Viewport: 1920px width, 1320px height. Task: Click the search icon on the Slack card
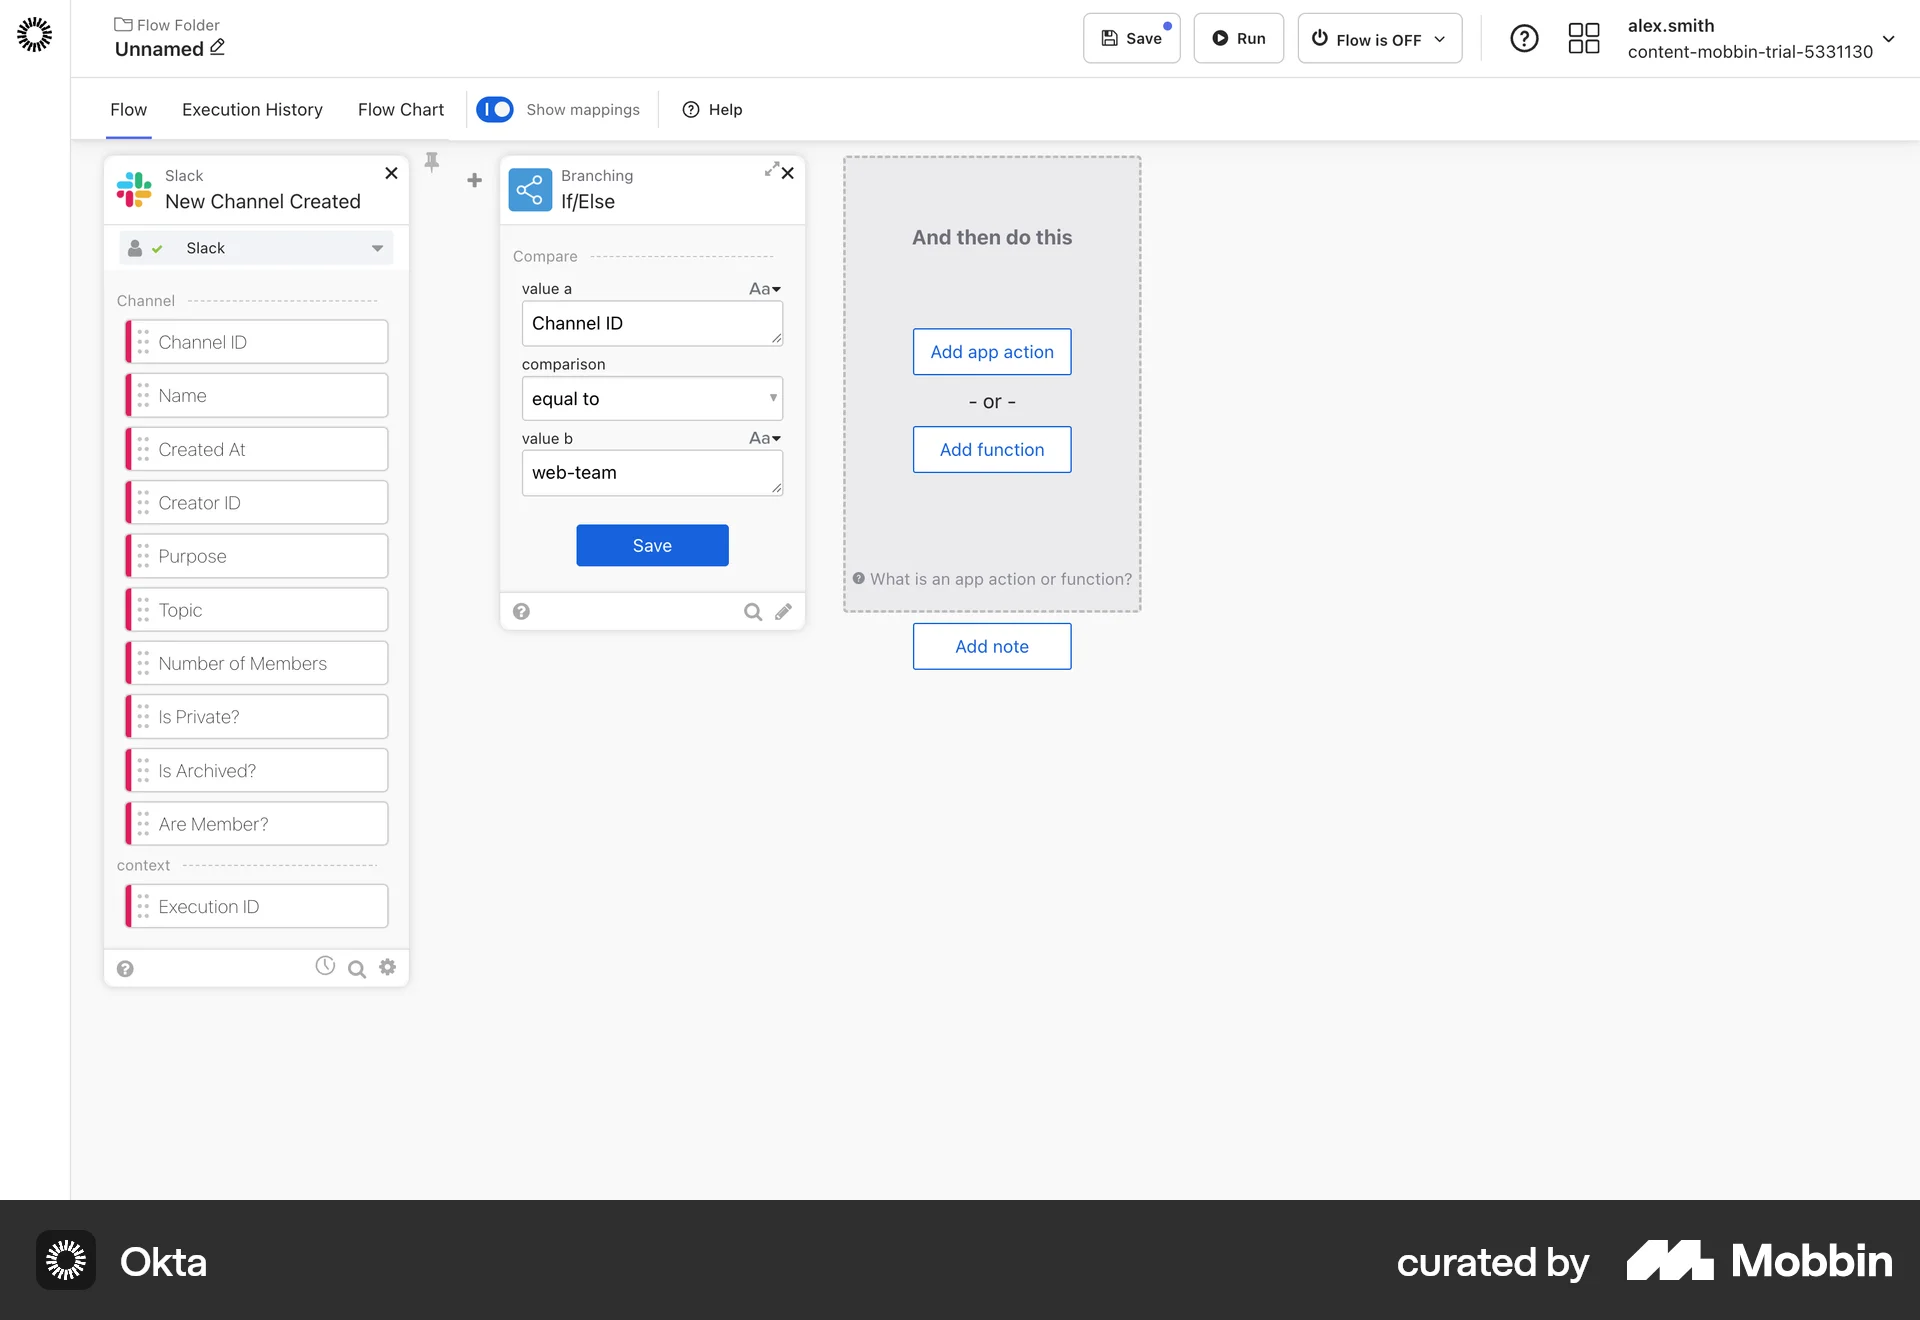click(x=357, y=969)
